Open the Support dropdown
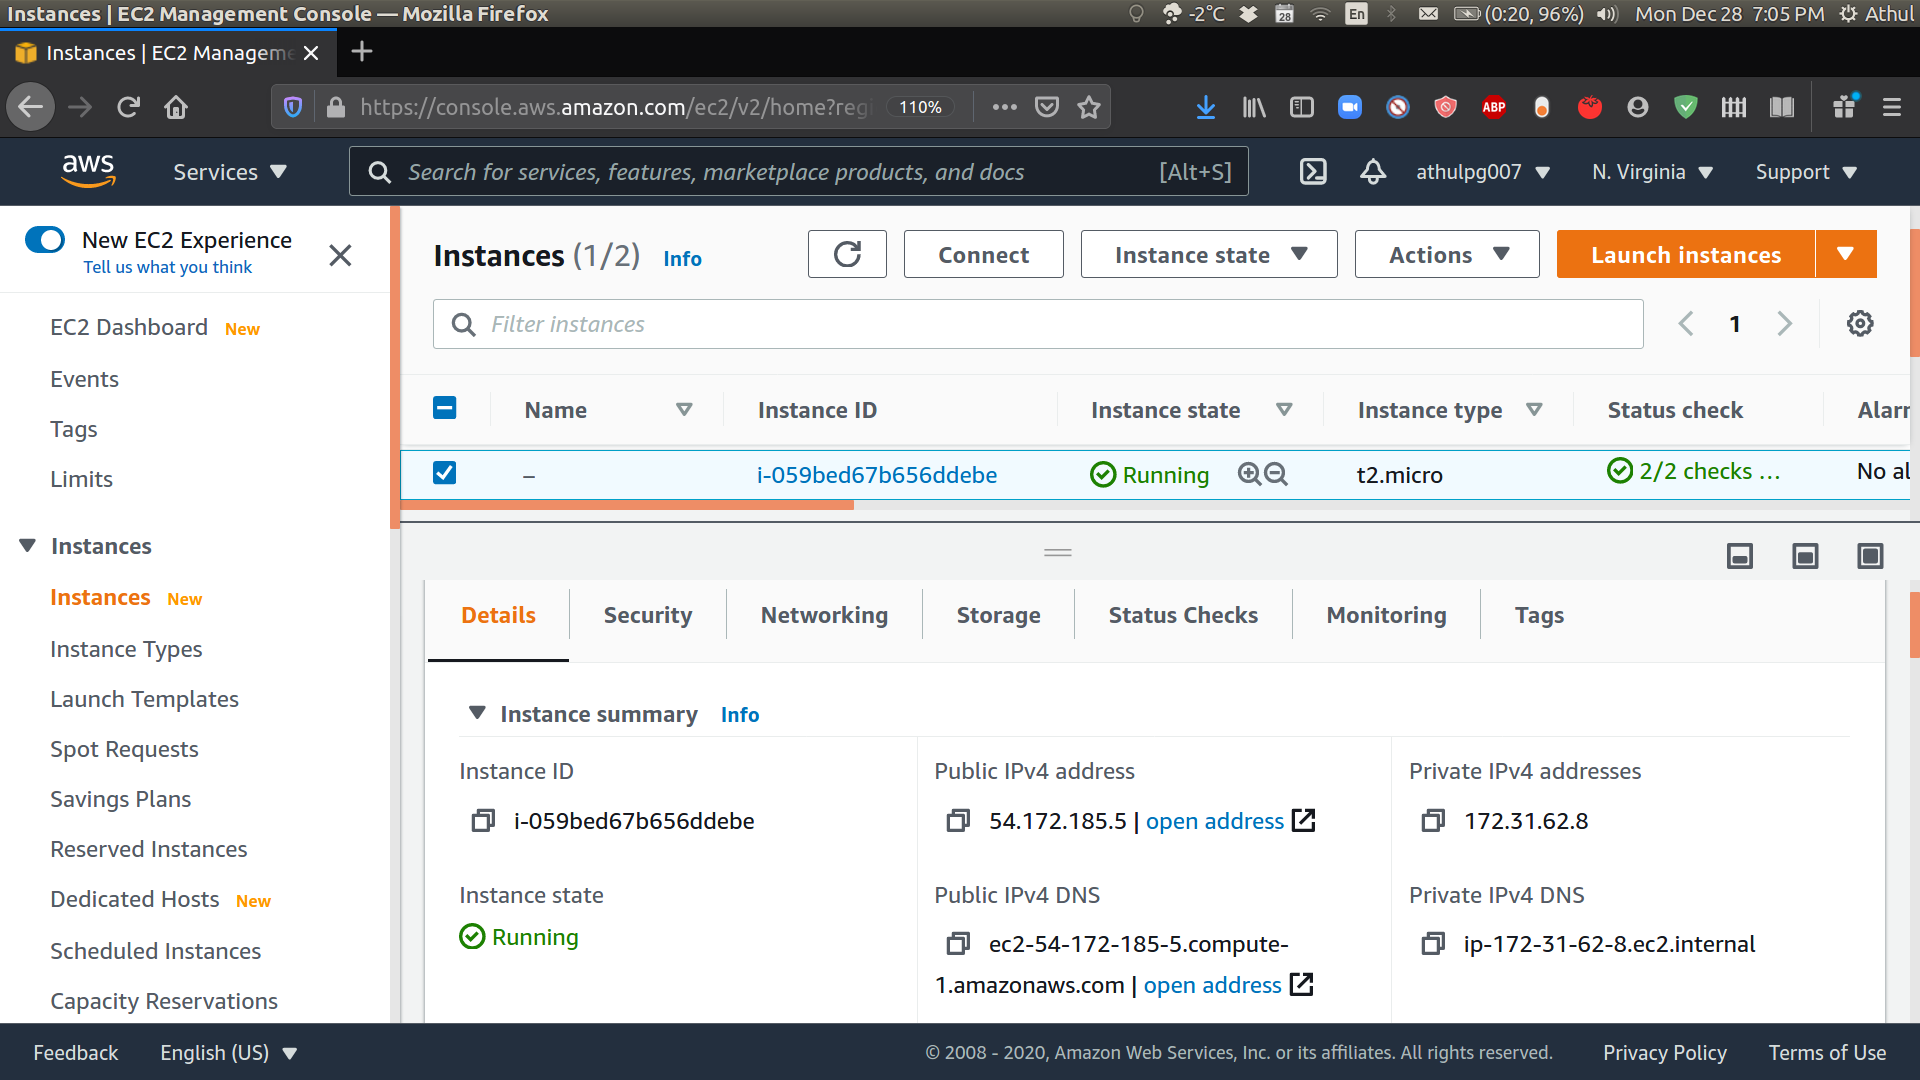 1806,172
